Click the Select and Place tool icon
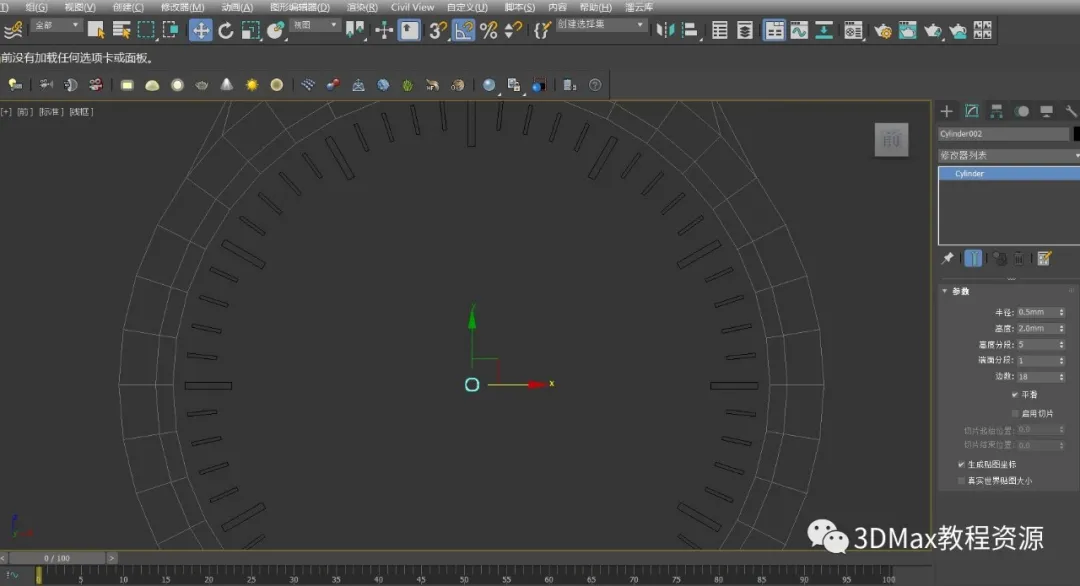 pyautogui.click(x=276, y=30)
